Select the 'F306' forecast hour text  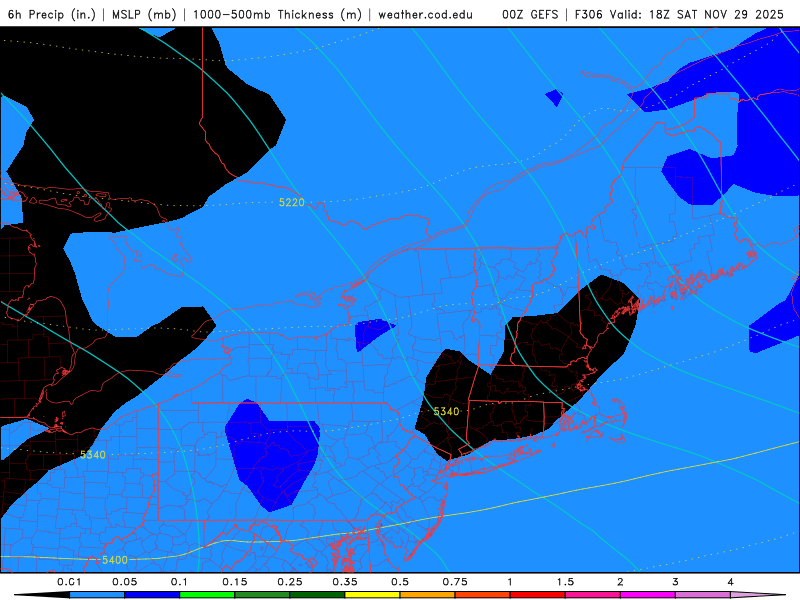588,14
